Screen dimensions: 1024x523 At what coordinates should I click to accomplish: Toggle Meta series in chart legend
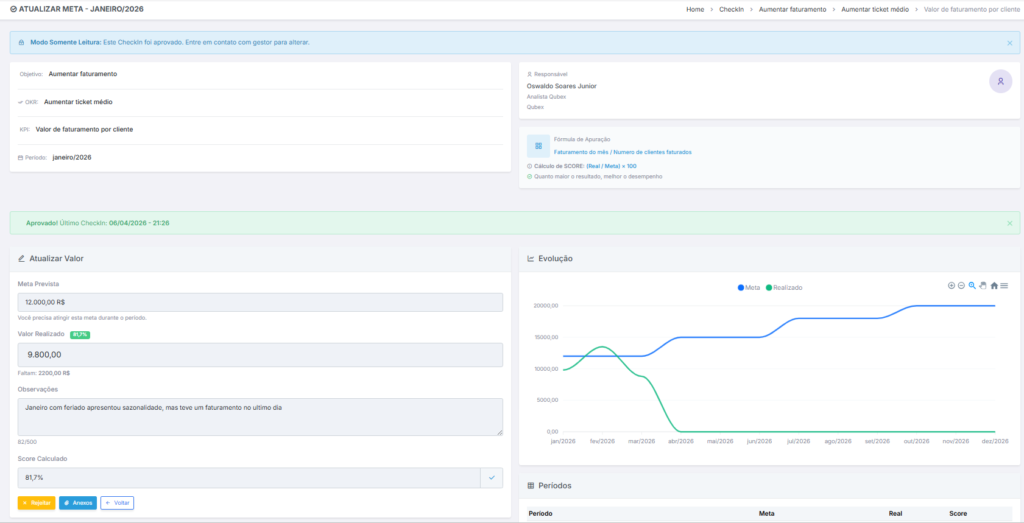[x=749, y=287]
